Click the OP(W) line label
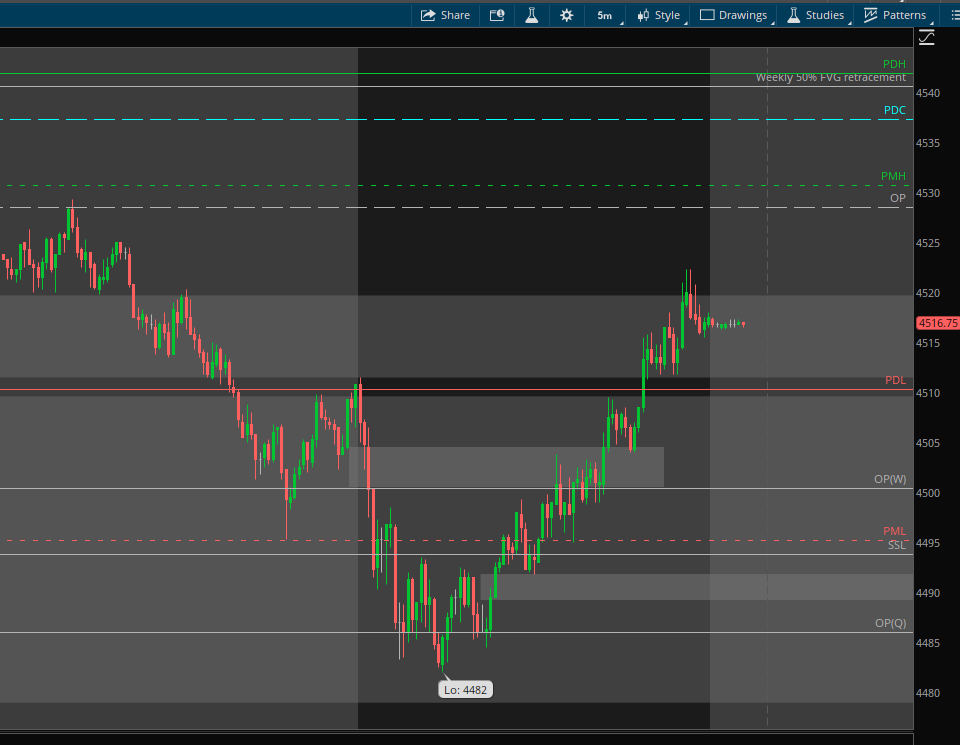The width and height of the screenshot is (960, 745). [890, 479]
